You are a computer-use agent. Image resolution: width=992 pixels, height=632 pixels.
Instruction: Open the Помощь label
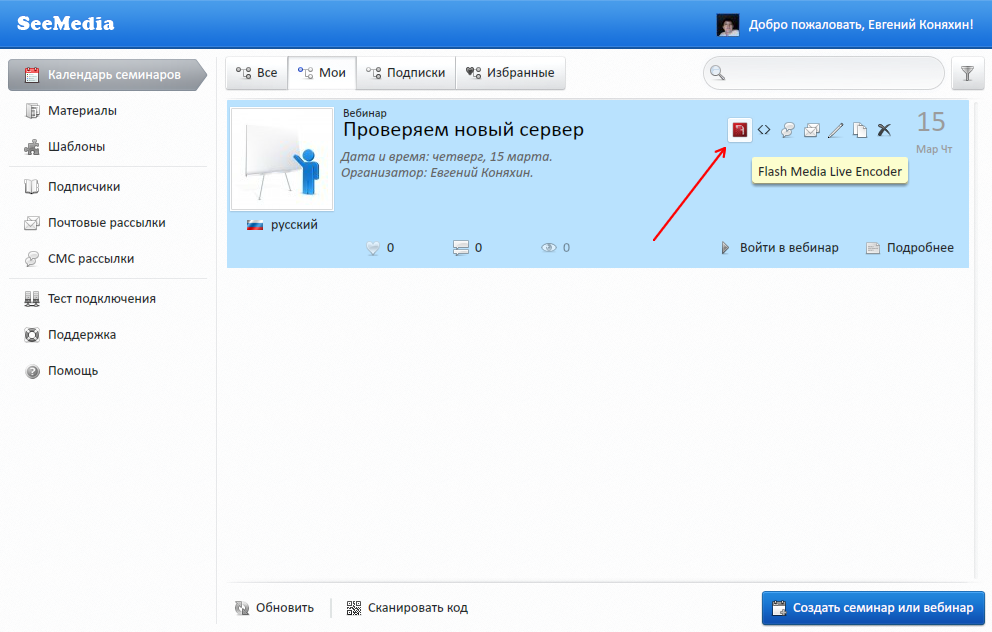click(73, 371)
